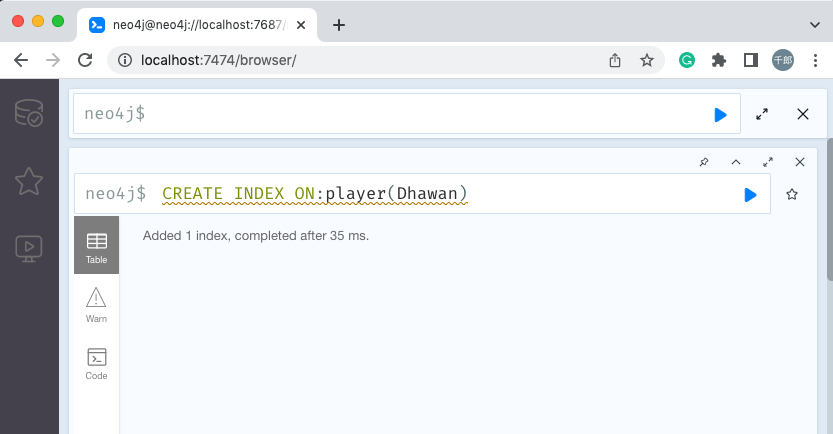Viewport: 833px width, 434px height.
Task: Open the Grammarly extension
Action: point(687,60)
